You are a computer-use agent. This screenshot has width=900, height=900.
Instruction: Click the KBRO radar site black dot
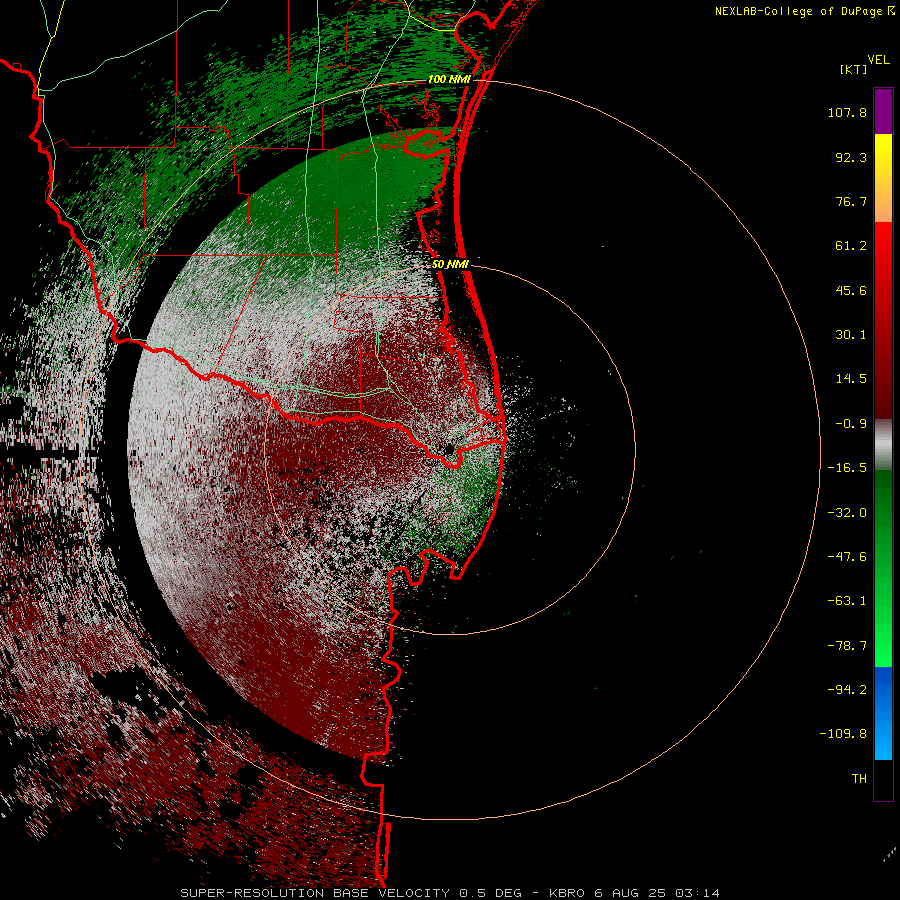pos(449,449)
